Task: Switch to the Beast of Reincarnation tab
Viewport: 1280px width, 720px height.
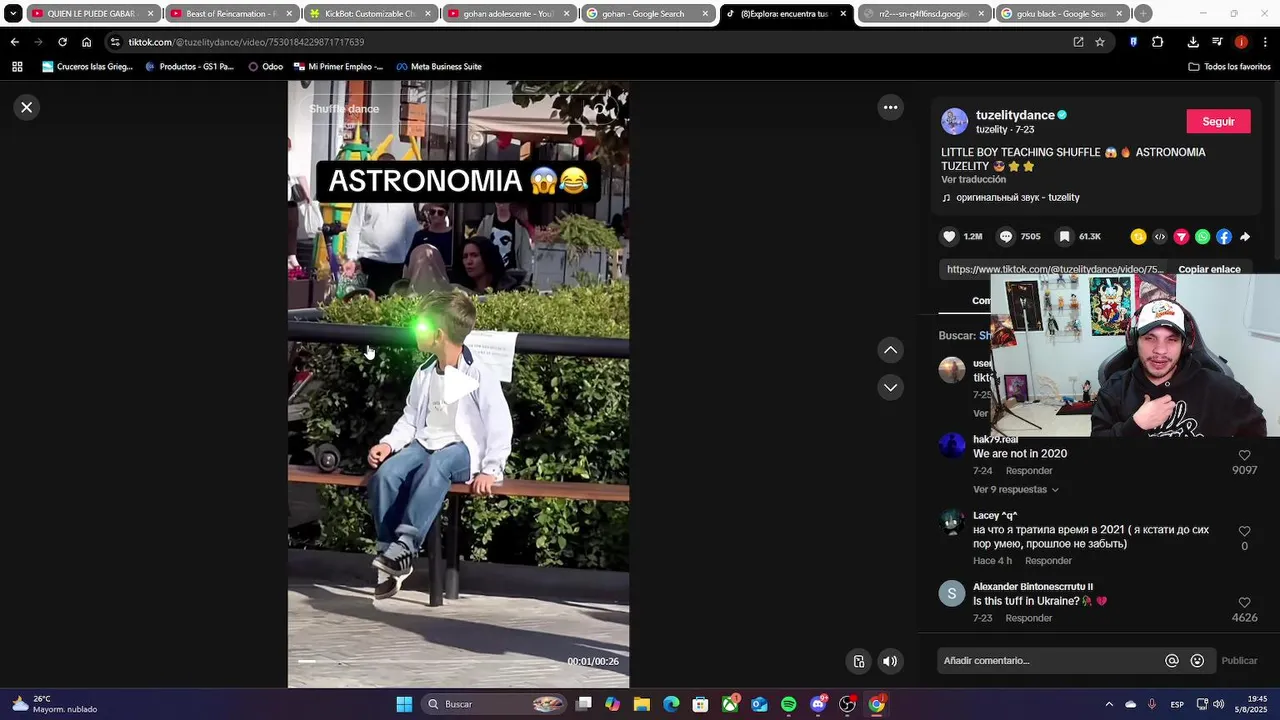Action: (231, 14)
